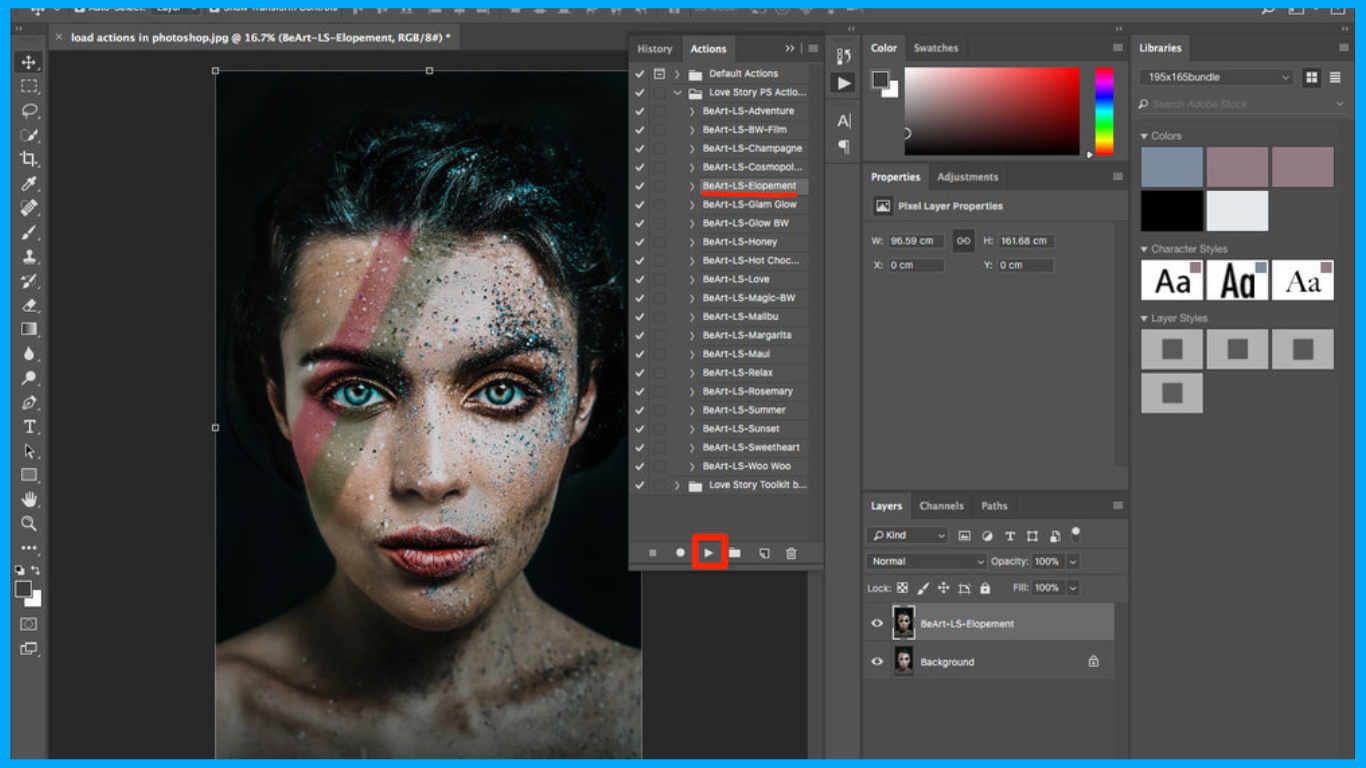
Task: Open the 195x165bundle library dropdown
Action: (x=1216, y=77)
